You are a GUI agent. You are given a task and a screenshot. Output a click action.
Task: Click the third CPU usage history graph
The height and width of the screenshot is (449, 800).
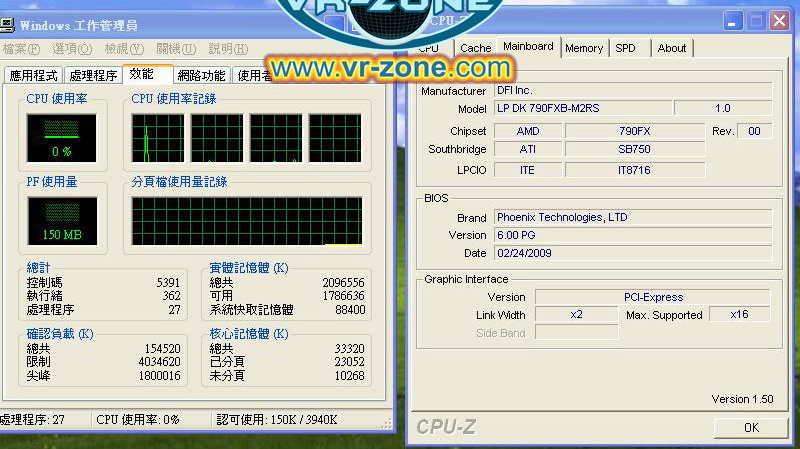(276, 138)
